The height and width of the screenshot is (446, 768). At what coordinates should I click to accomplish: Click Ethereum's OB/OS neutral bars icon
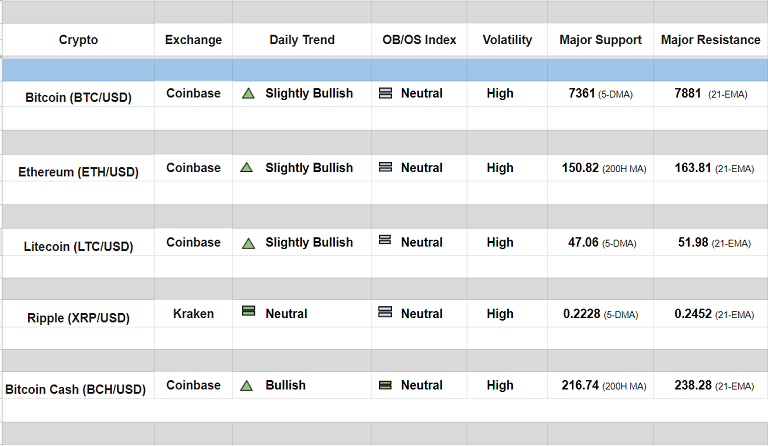385,168
